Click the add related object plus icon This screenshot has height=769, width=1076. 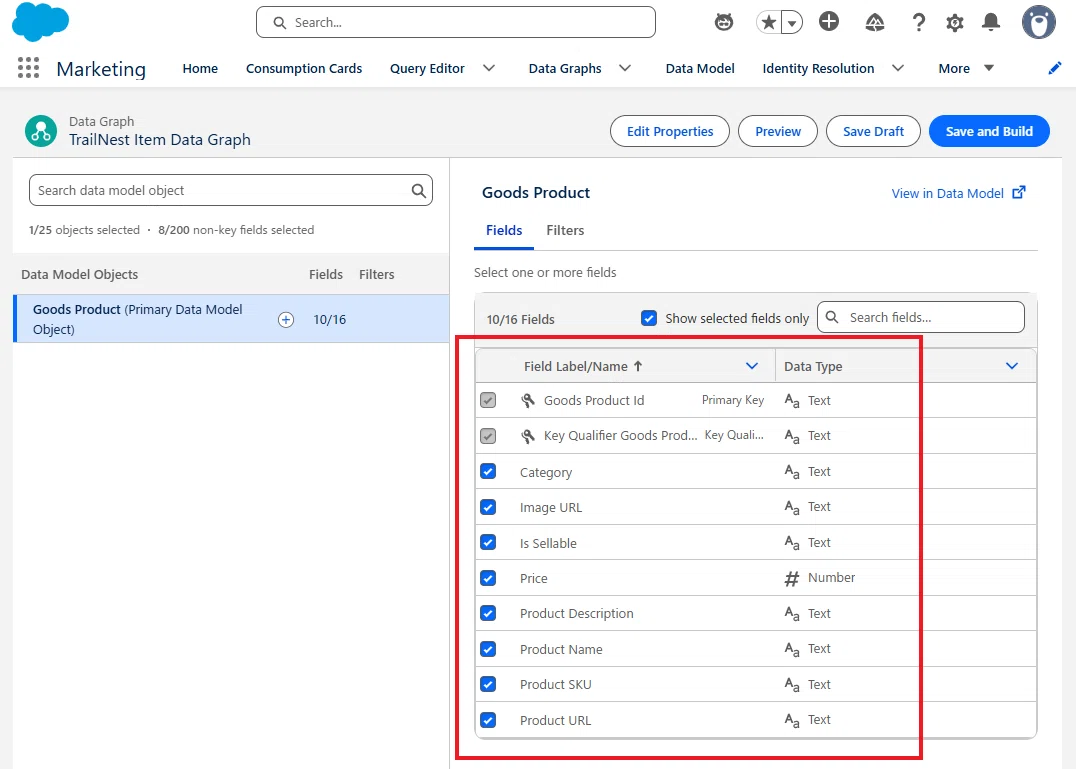pyautogui.click(x=286, y=320)
